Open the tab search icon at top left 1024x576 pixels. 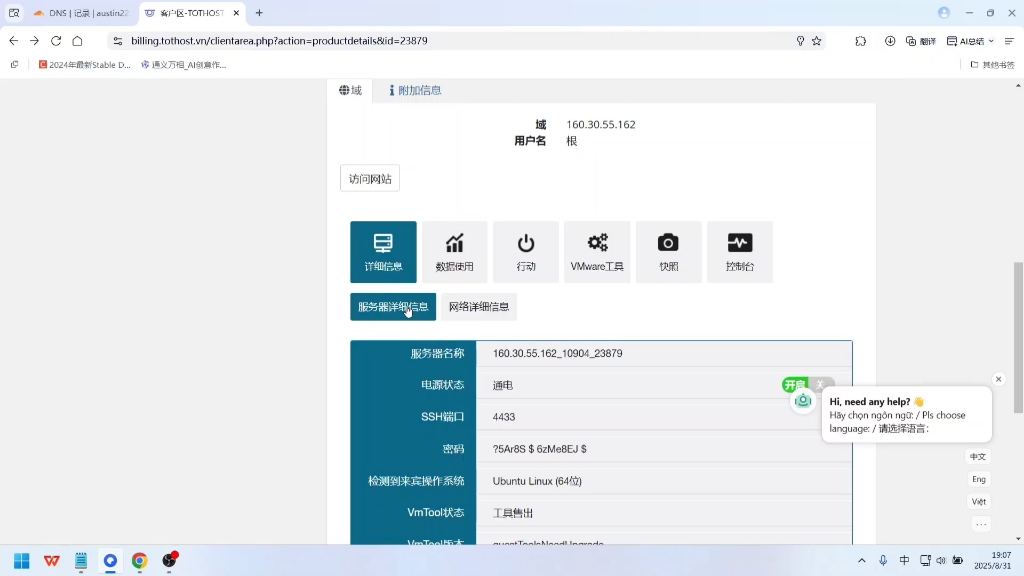click(14, 12)
